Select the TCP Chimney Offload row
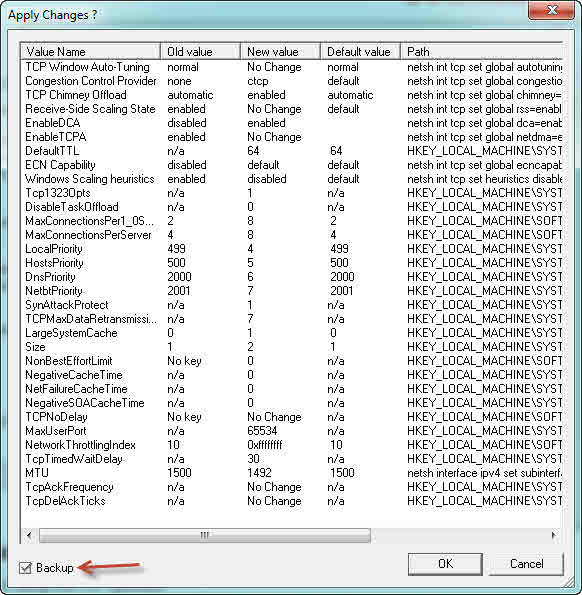582x595 pixels. point(291,95)
